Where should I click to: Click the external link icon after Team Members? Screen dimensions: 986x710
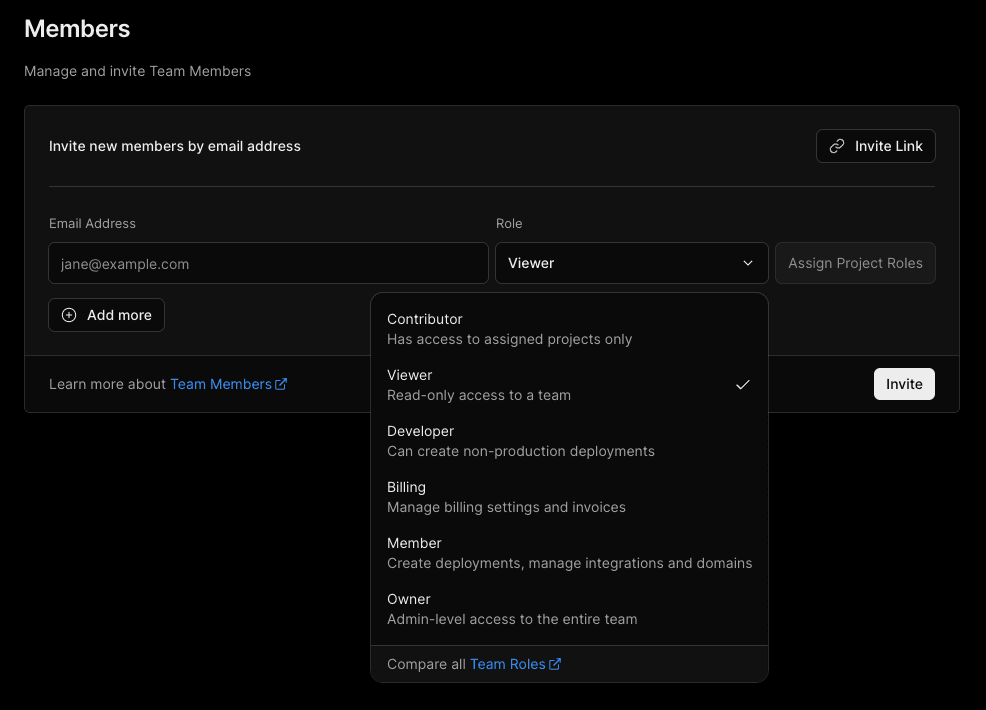pos(281,384)
